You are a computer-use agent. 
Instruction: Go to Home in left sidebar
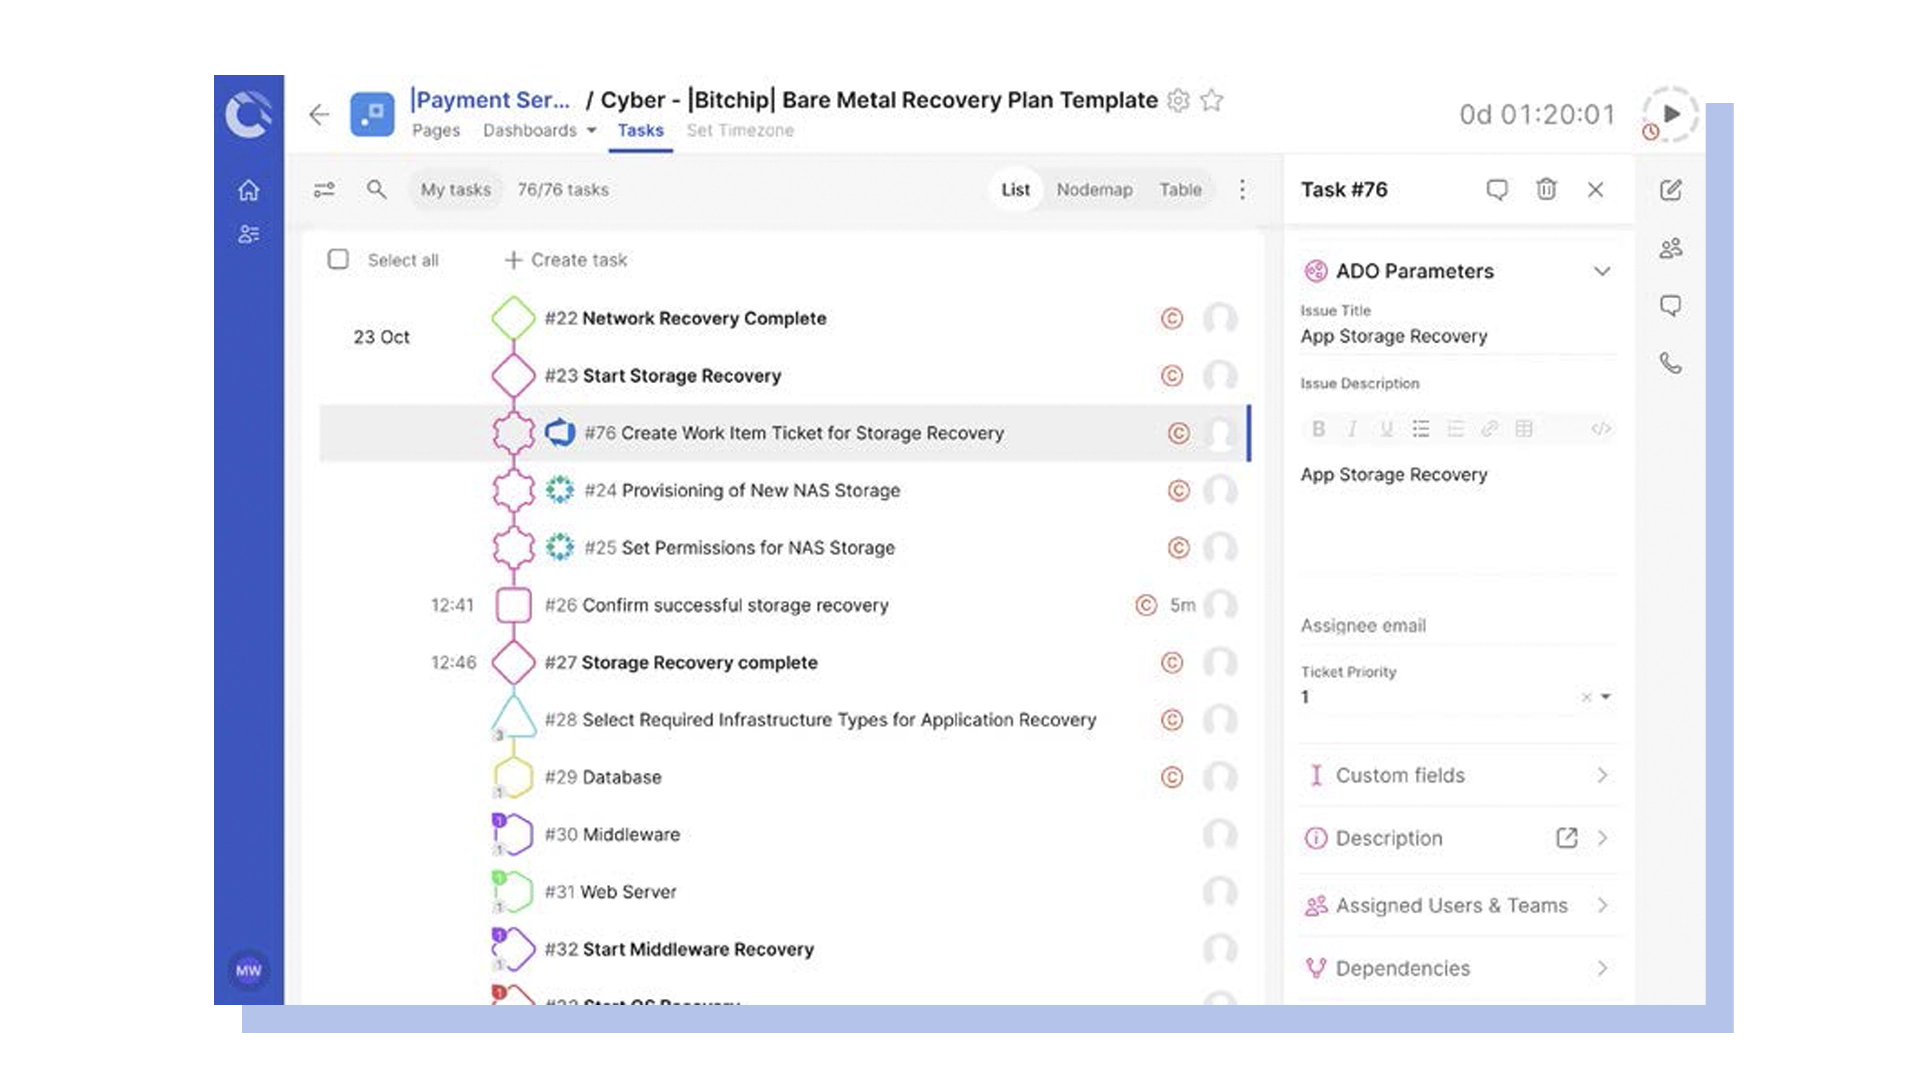[249, 190]
